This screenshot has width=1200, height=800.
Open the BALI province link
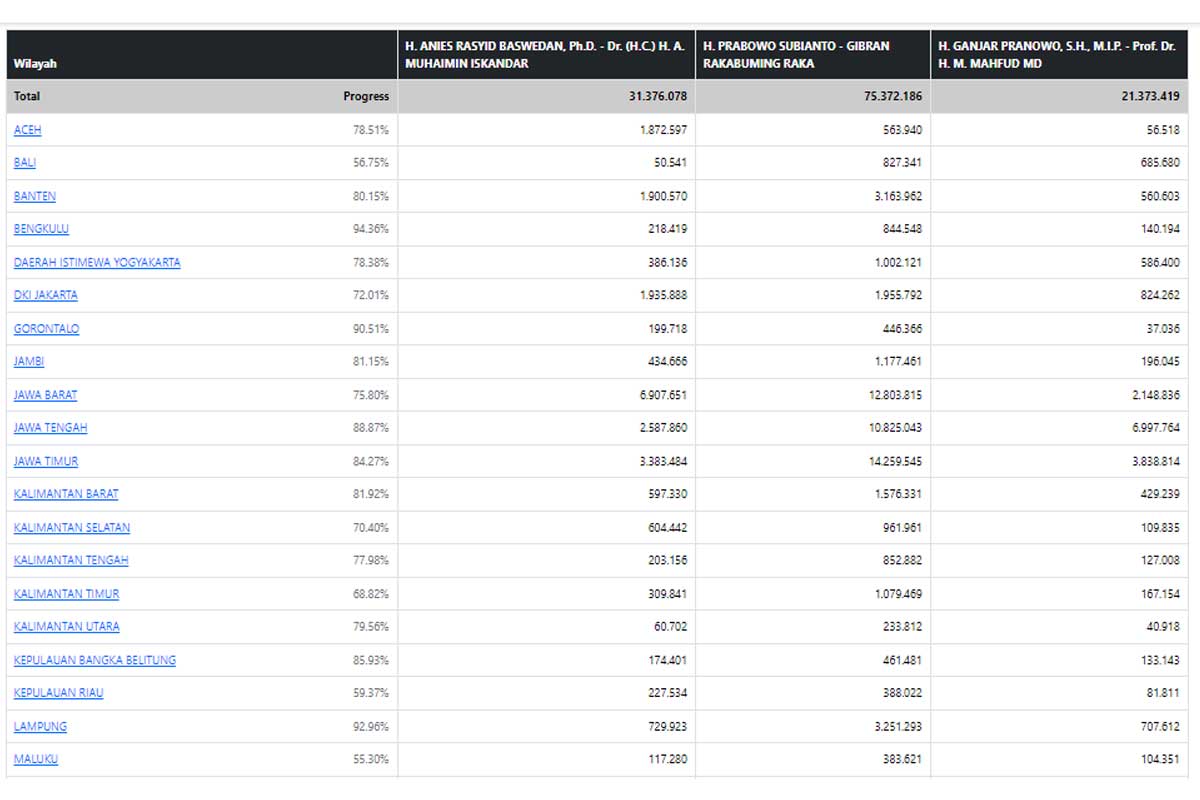coord(25,163)
